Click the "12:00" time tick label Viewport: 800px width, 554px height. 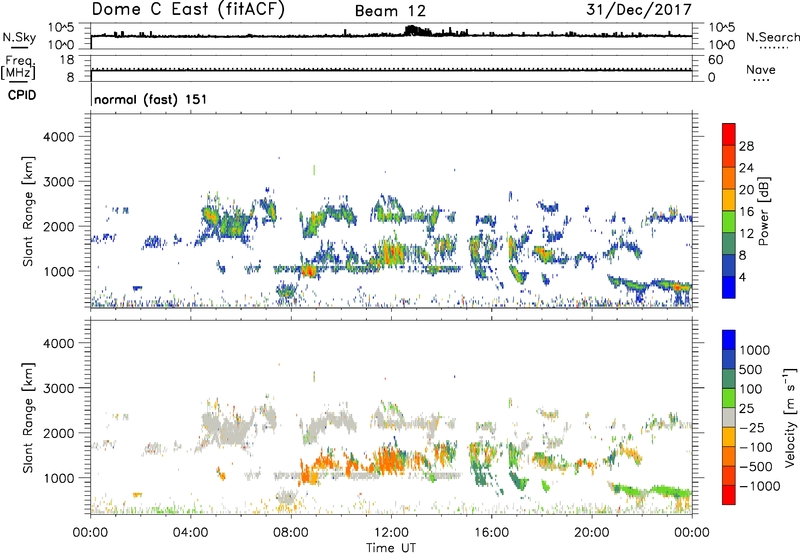point(391,533)
